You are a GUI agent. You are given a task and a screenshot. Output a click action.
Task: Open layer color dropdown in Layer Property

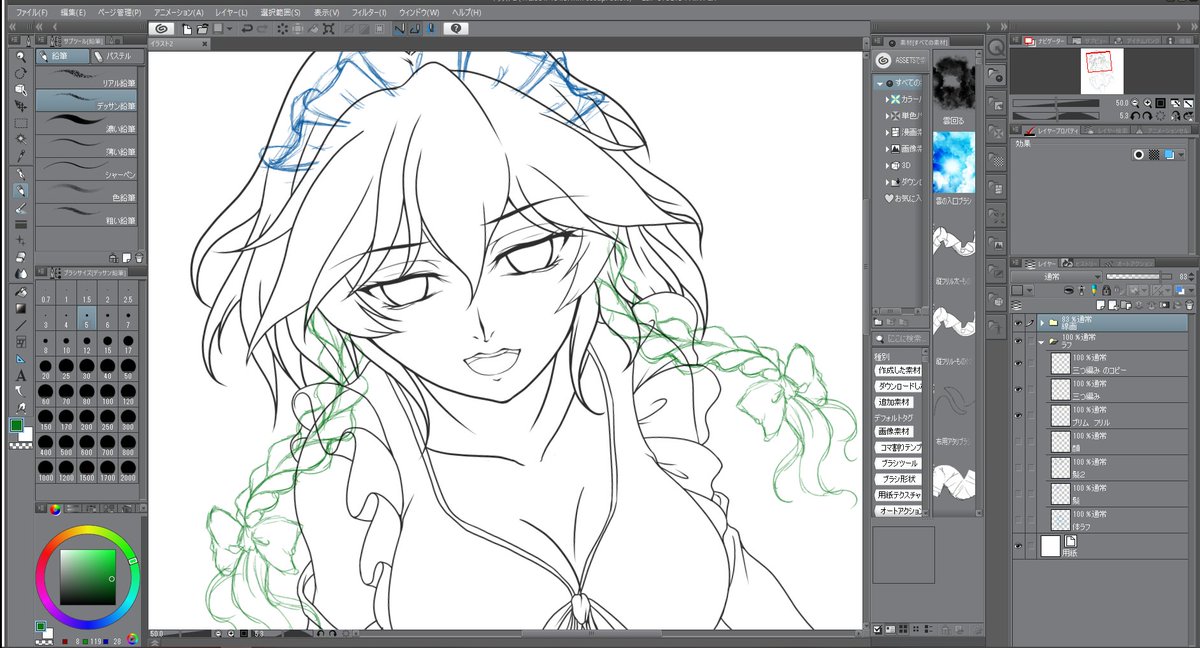1180,155
